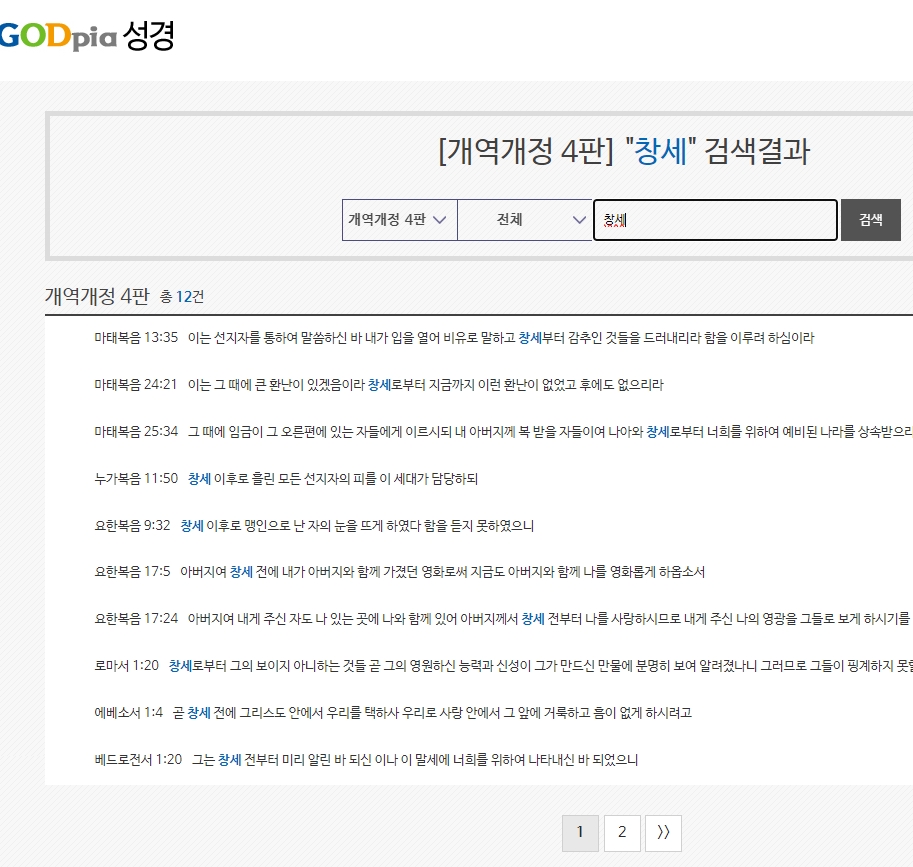Viewport: 913px width, 867px height.
Task: Go to results page 2
Action: [622, 833]
